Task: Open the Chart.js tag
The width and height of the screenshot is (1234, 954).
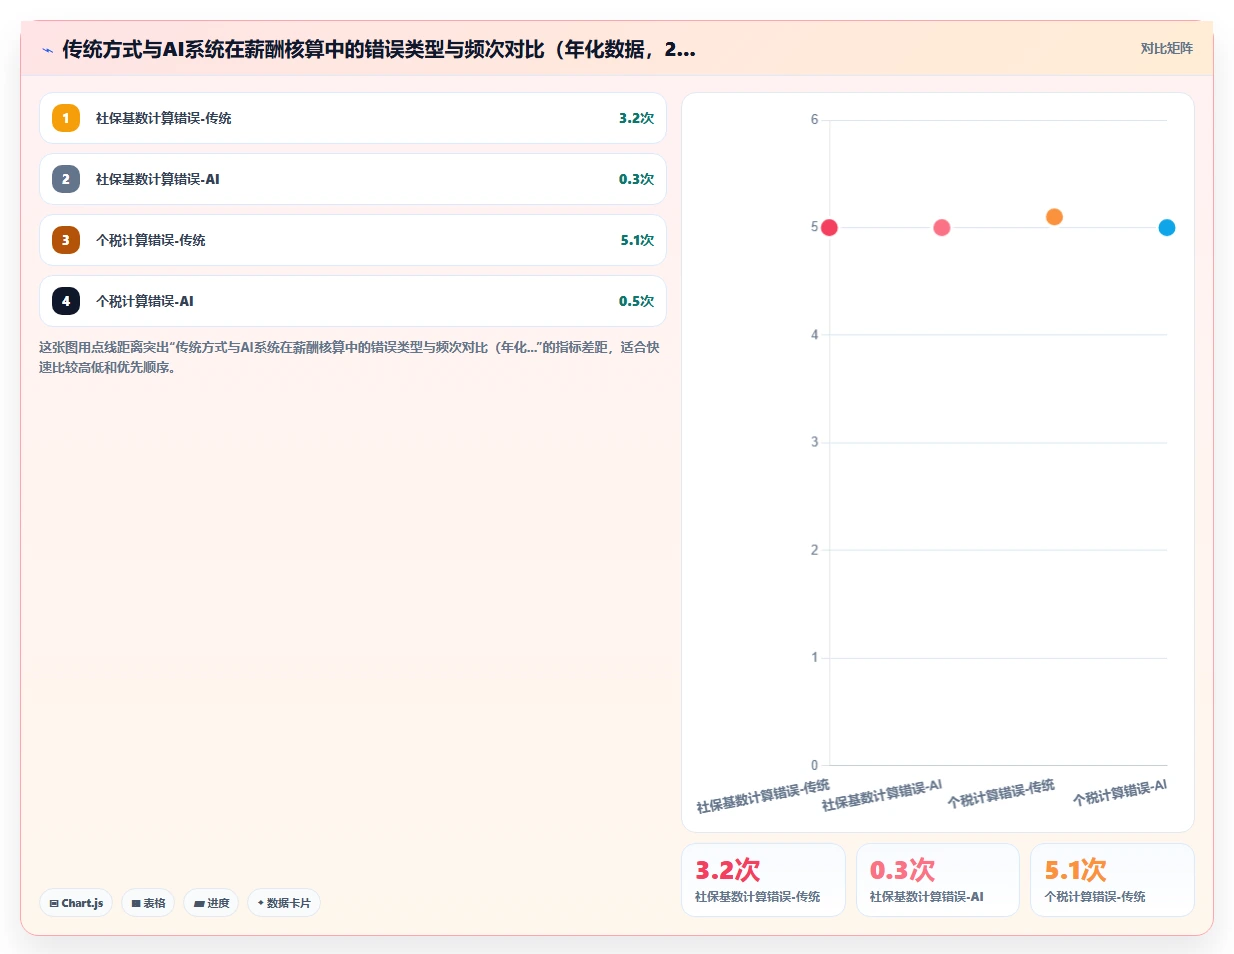Action: [x=76, y=903]
